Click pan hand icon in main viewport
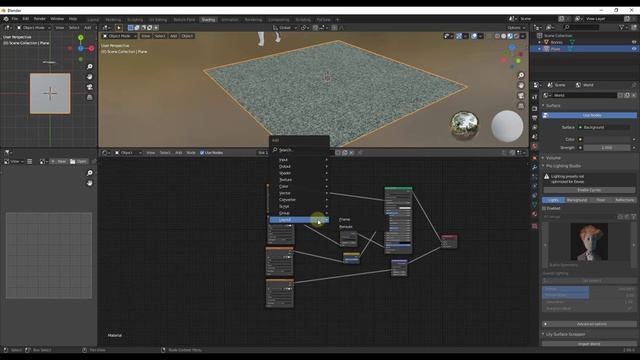 coord(521,85)
